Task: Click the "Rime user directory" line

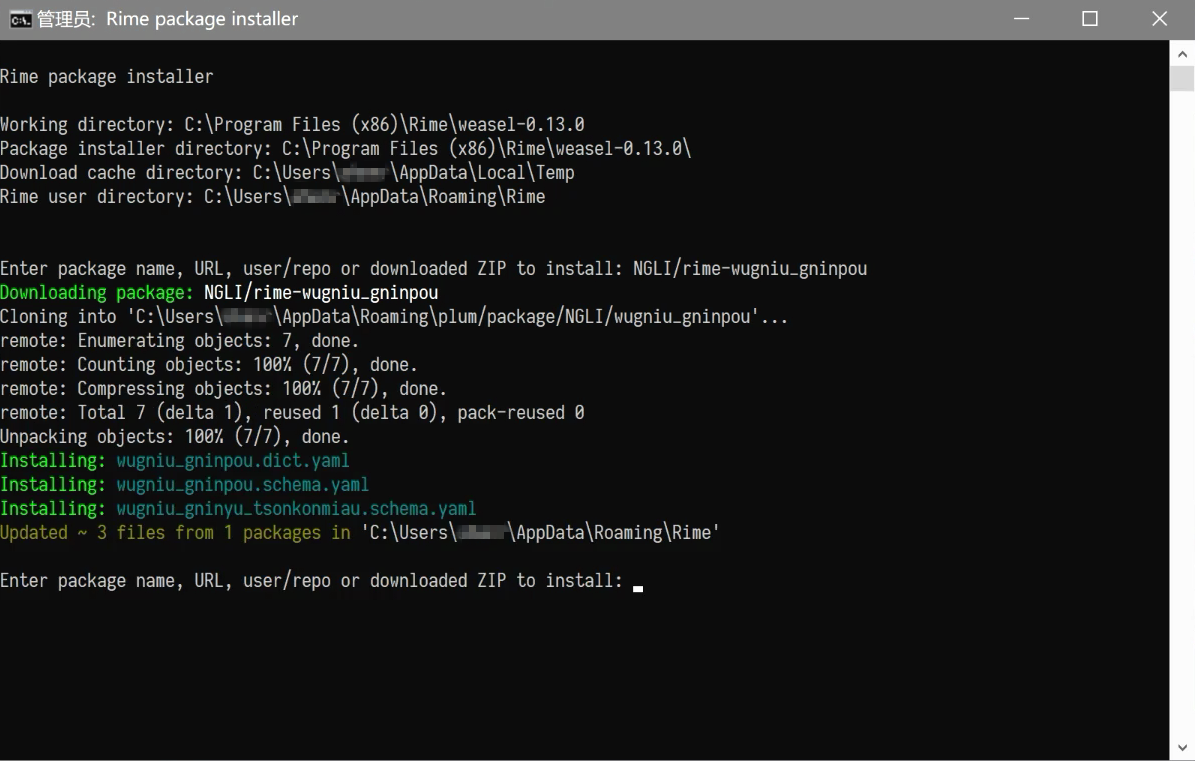Action: (x=272, y=197)
